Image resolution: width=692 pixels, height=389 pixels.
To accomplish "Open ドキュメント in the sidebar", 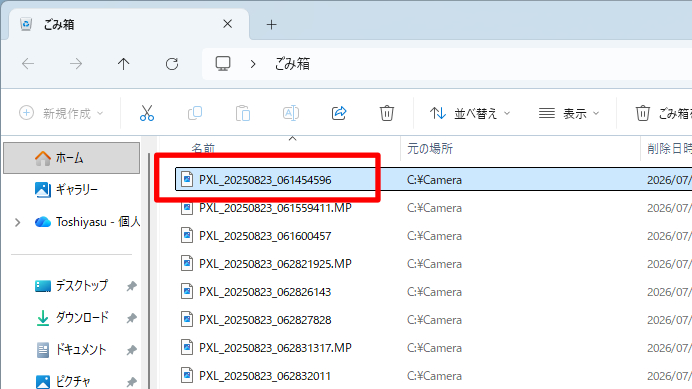I will pos(71,350).
